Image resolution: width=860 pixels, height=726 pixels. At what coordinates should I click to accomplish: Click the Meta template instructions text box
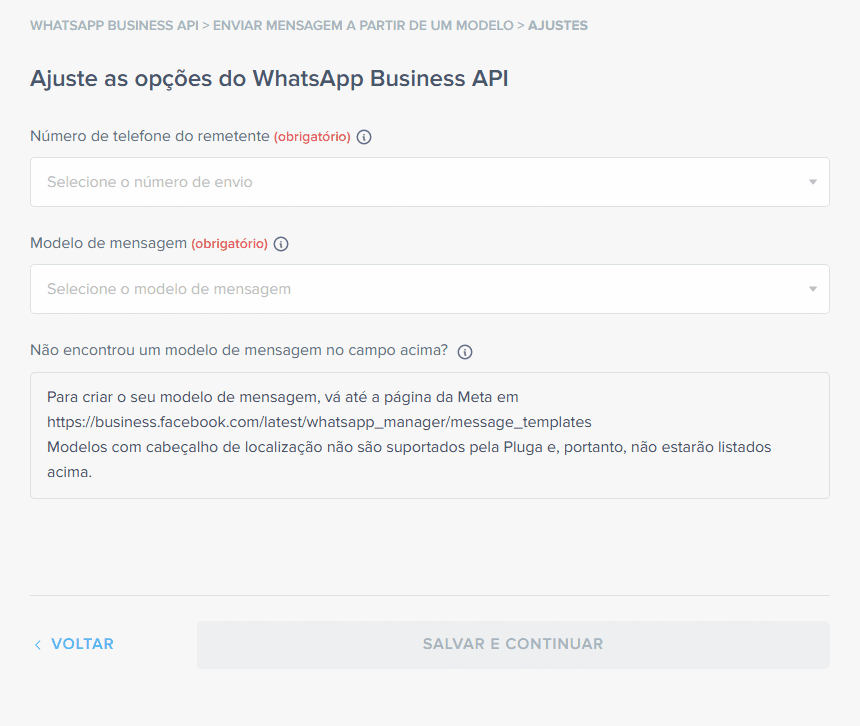tap(430, 435)
